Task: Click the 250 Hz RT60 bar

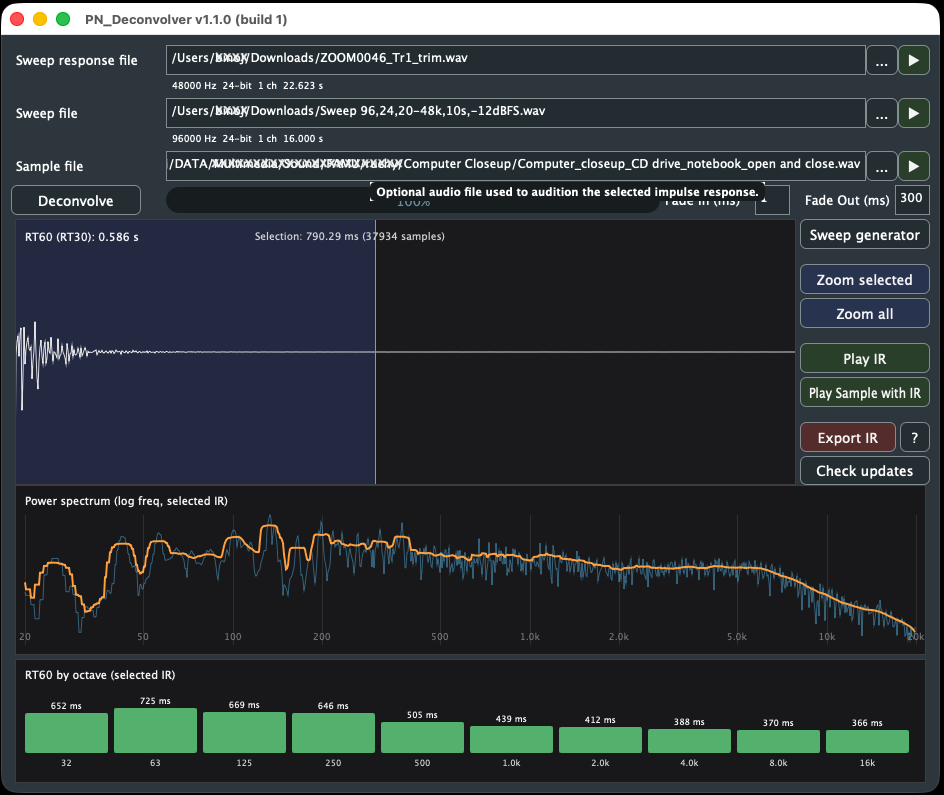Action: click(334, 733)
